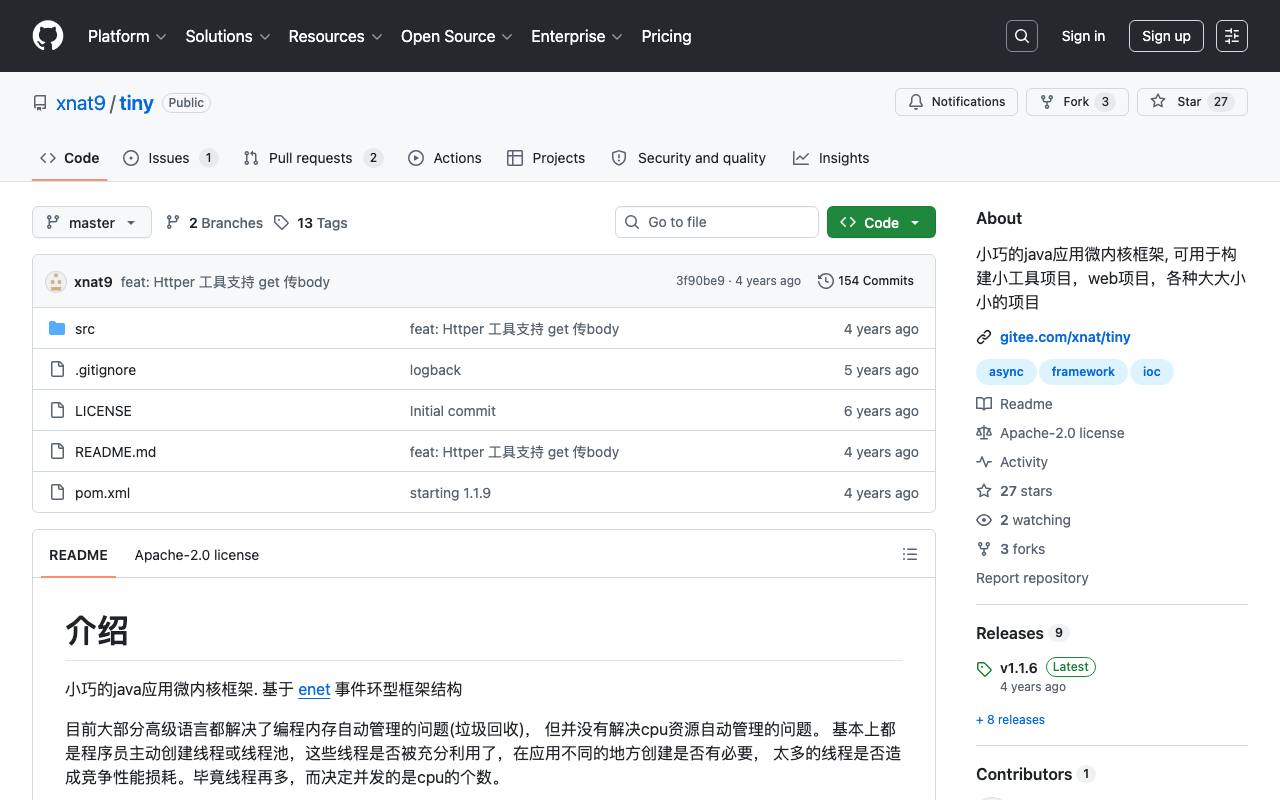Viewport: 1280px width, 800px height.
Task: Select the README tab above the readme
Action: [x=78, y=555]
